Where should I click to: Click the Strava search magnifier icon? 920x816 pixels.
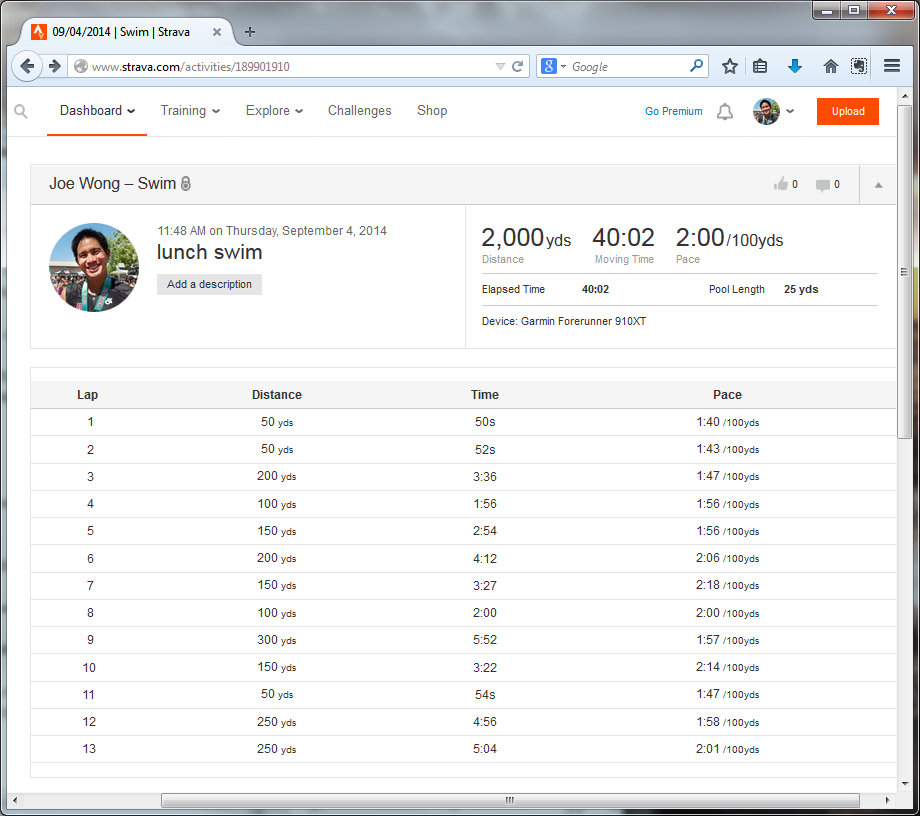21,112
